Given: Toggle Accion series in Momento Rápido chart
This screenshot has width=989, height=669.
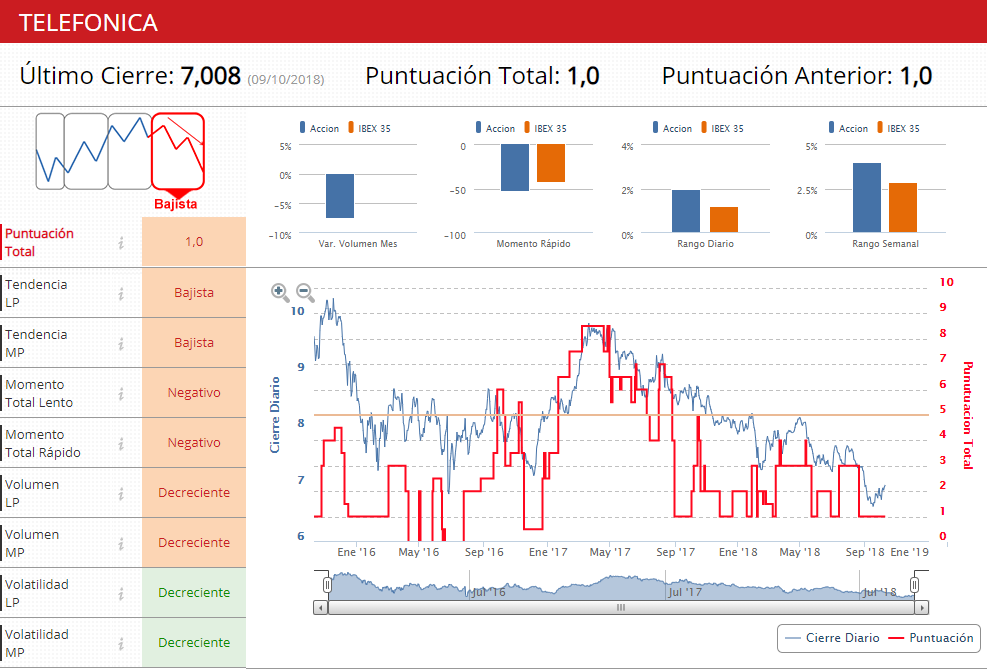Looking at the screenshot, I should [495, 128].
